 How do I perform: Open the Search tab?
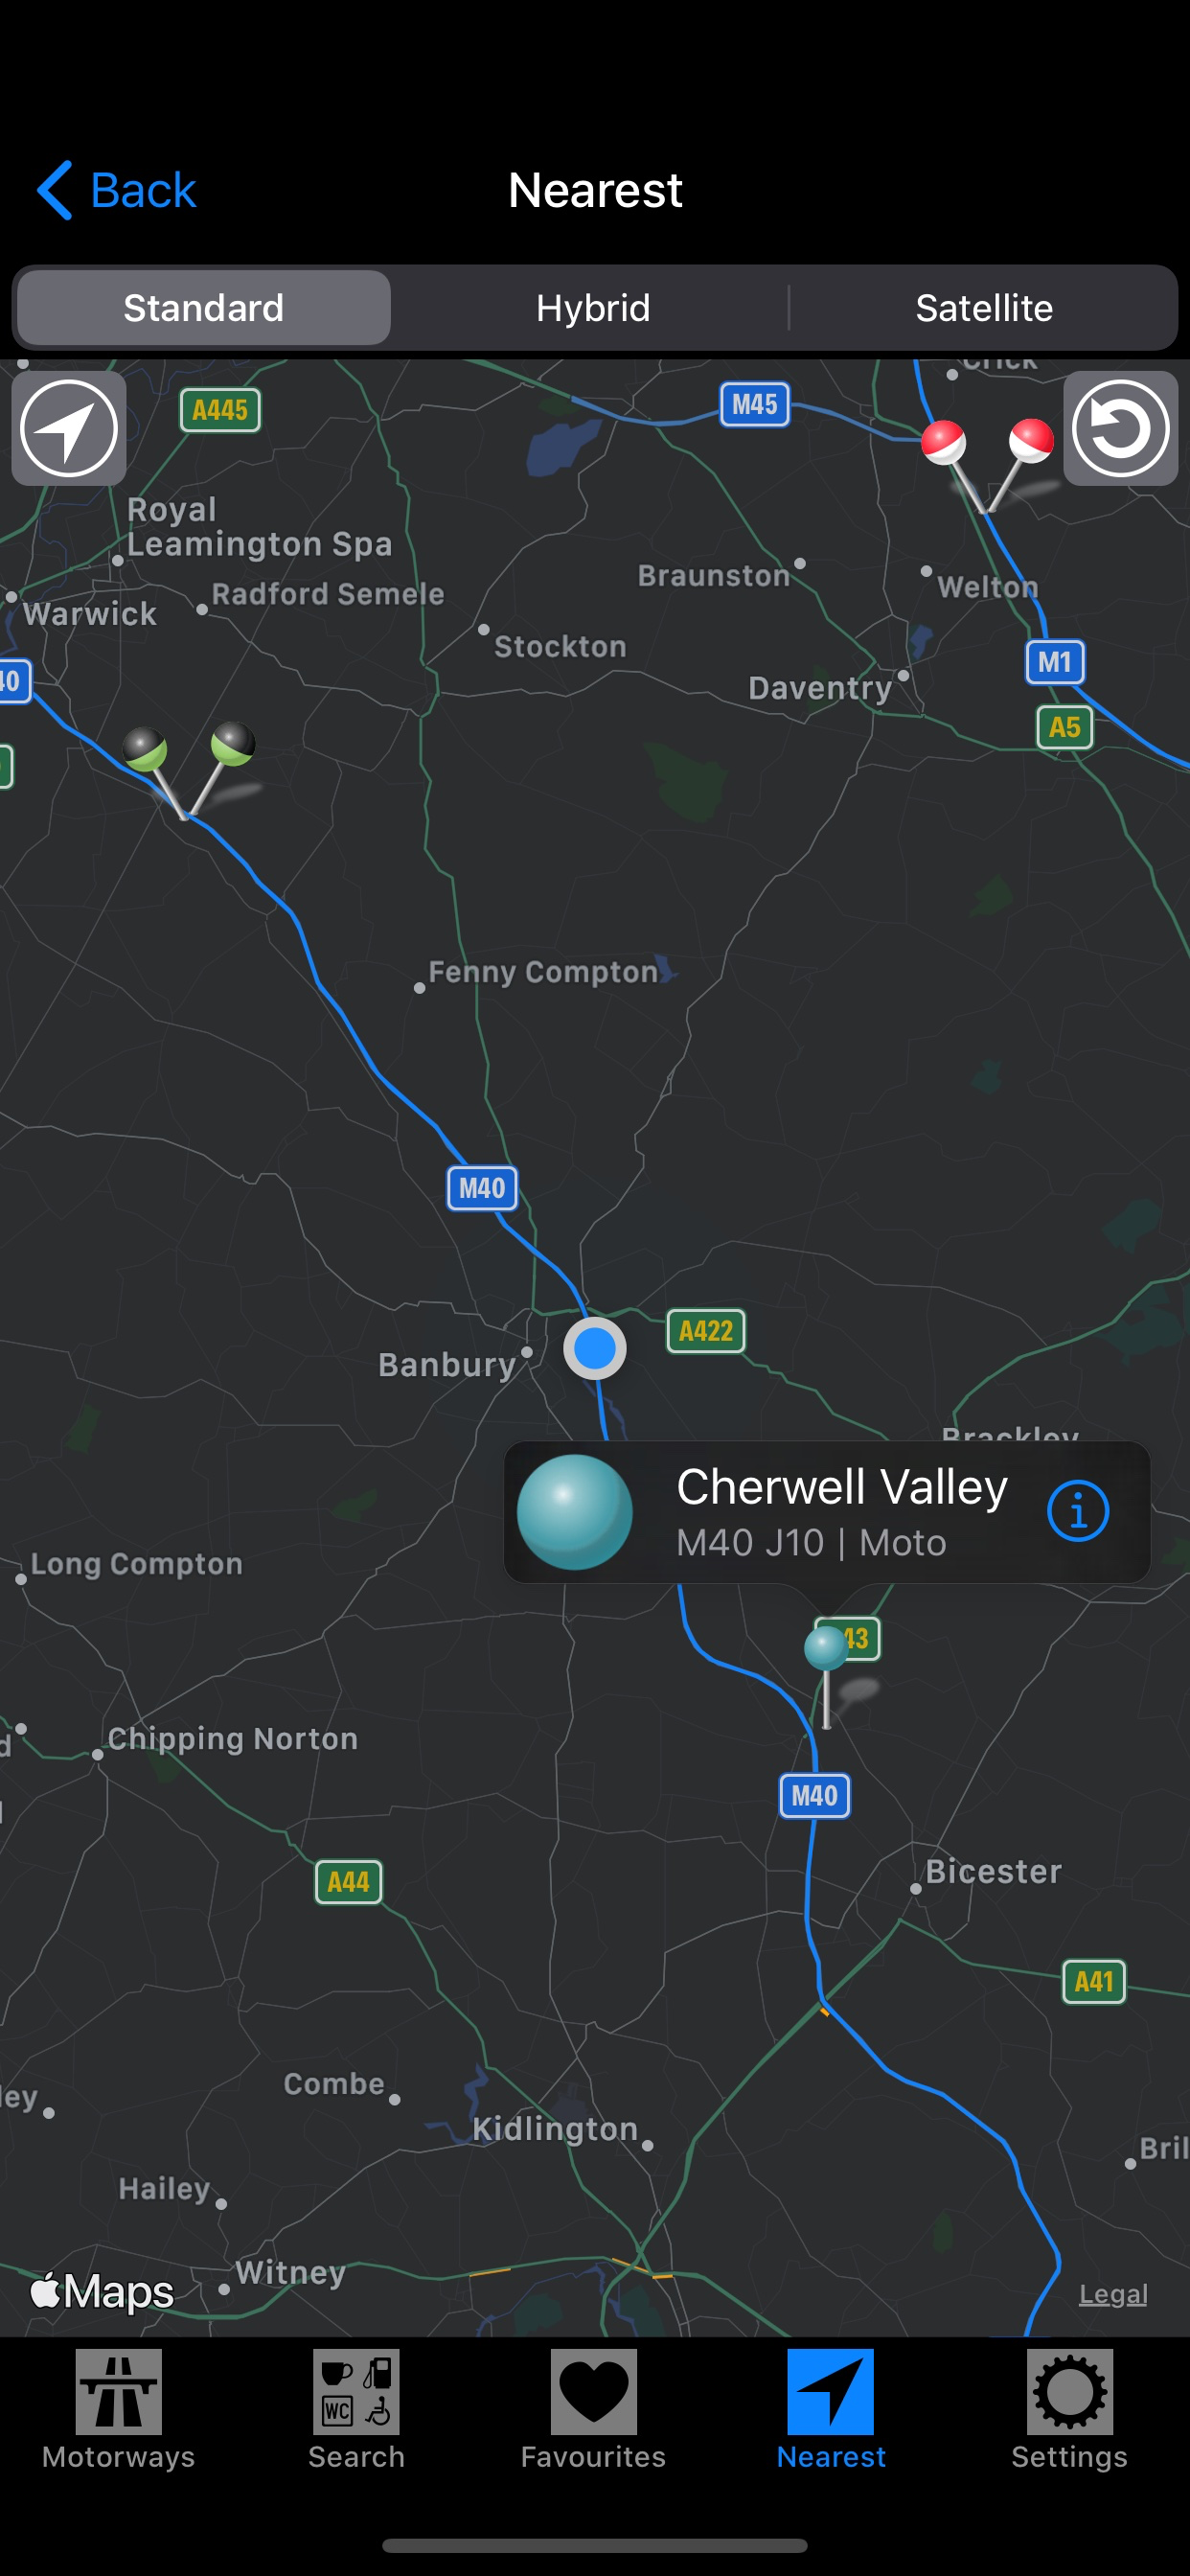(356, 2410)
